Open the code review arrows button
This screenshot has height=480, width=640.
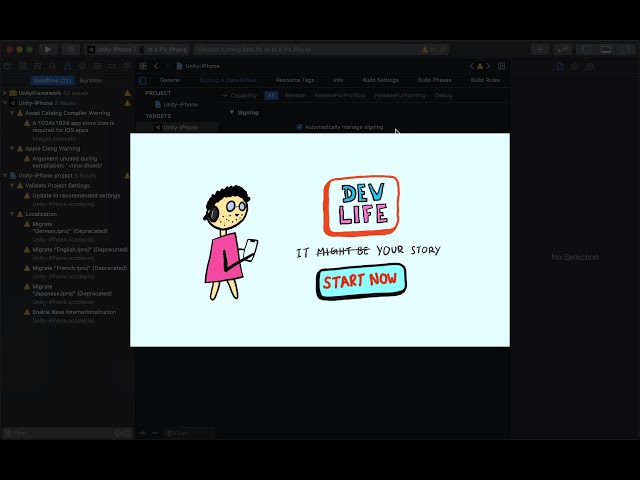click(x=563, y=49)
